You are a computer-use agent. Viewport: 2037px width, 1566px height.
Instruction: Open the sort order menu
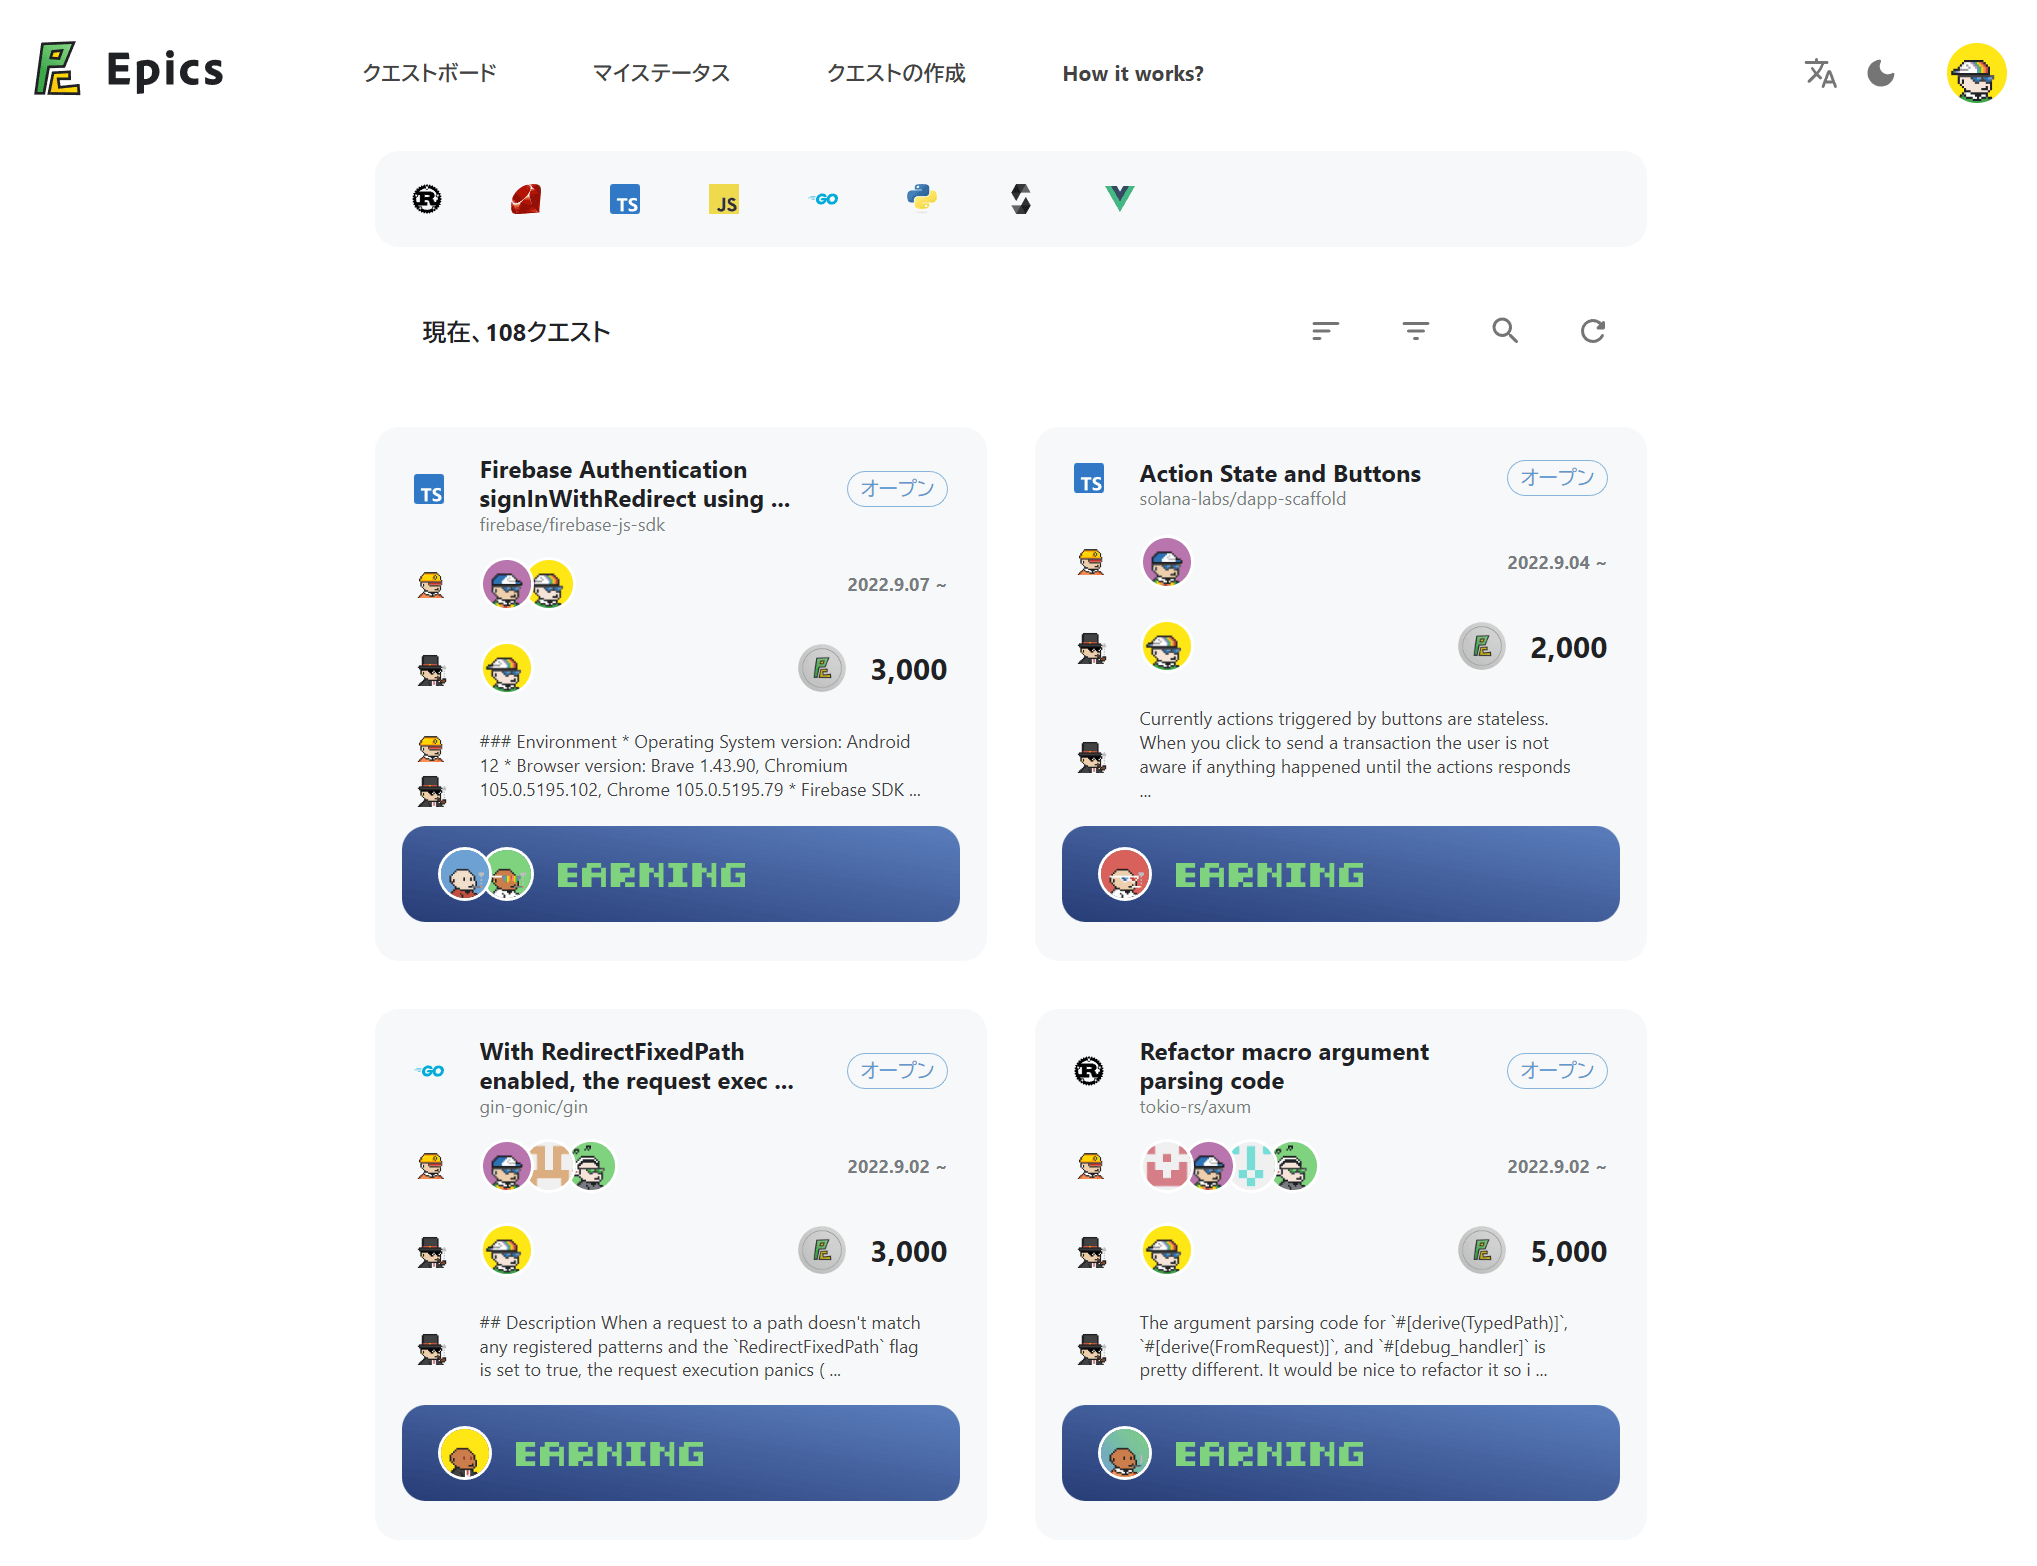tap(1326, 331)
